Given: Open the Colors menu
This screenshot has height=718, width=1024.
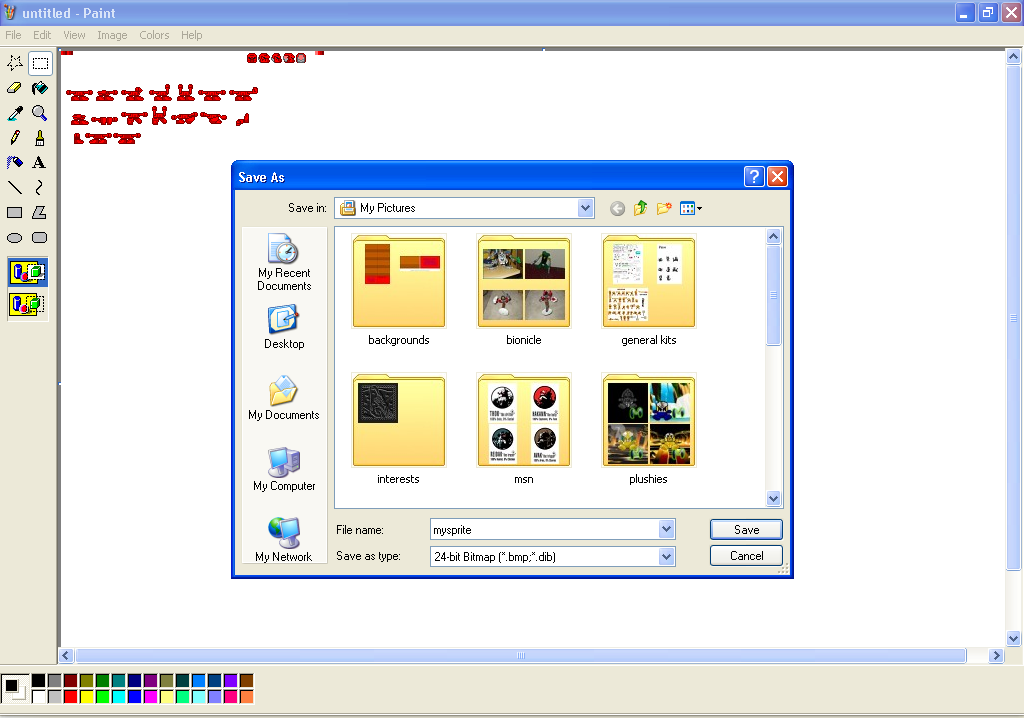Looking at the screenshot, I should pos(154,35).
